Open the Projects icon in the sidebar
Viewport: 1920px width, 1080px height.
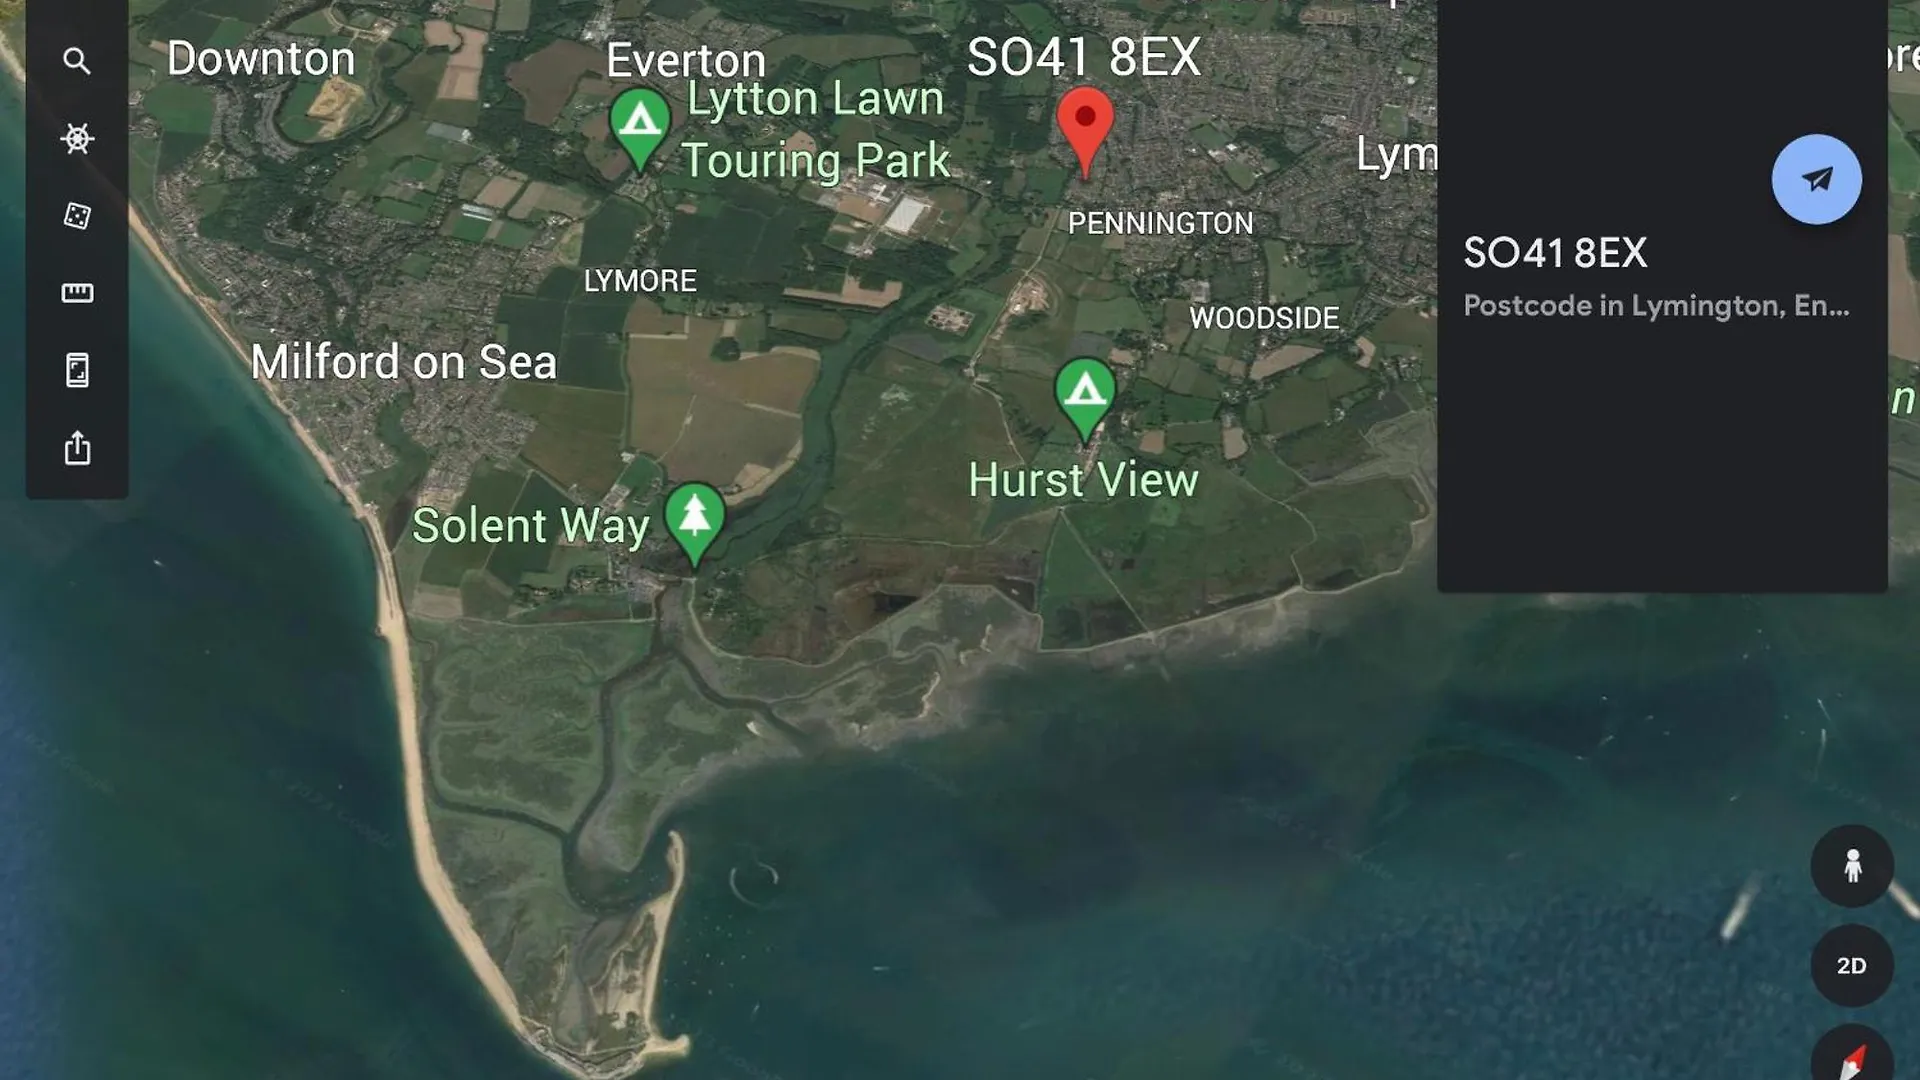click(x=77, y=370)
